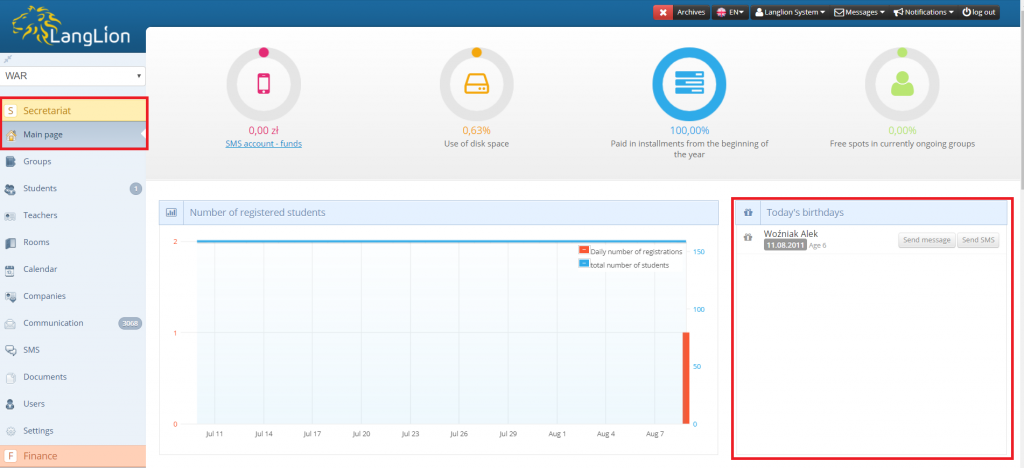Open the Messages dropdown
Viewport: 1024px width, 468px height.
(861, 13)
